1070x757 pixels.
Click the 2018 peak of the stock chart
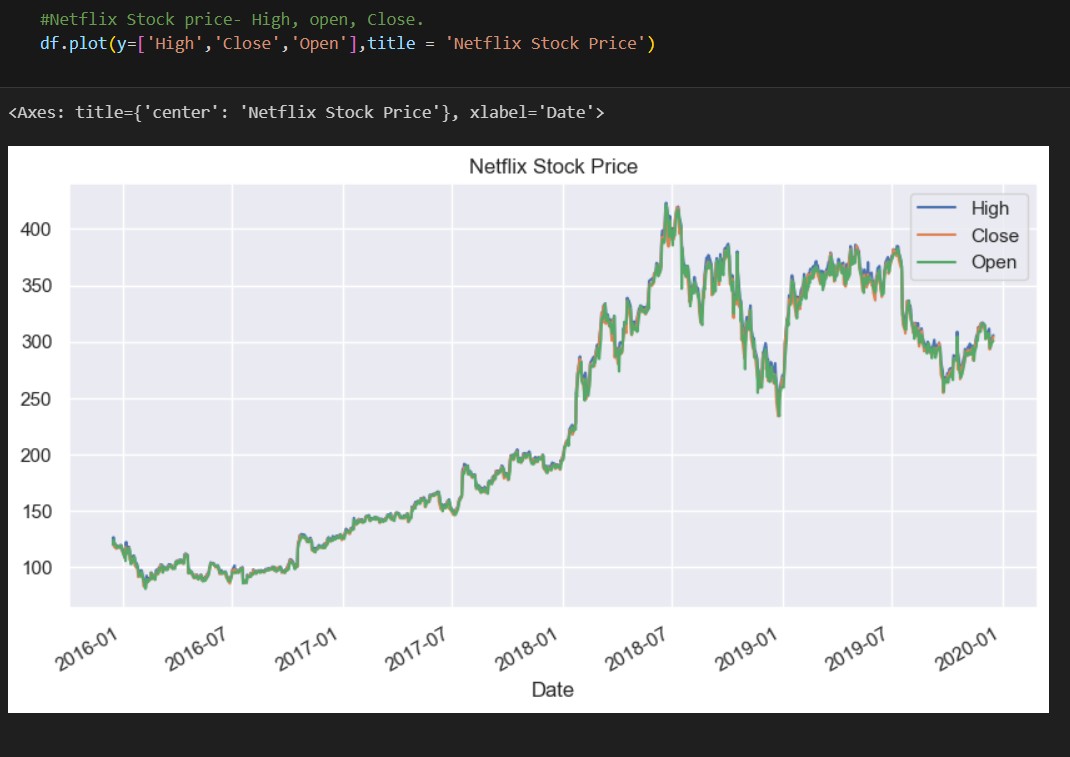click(x=667, y=203)
